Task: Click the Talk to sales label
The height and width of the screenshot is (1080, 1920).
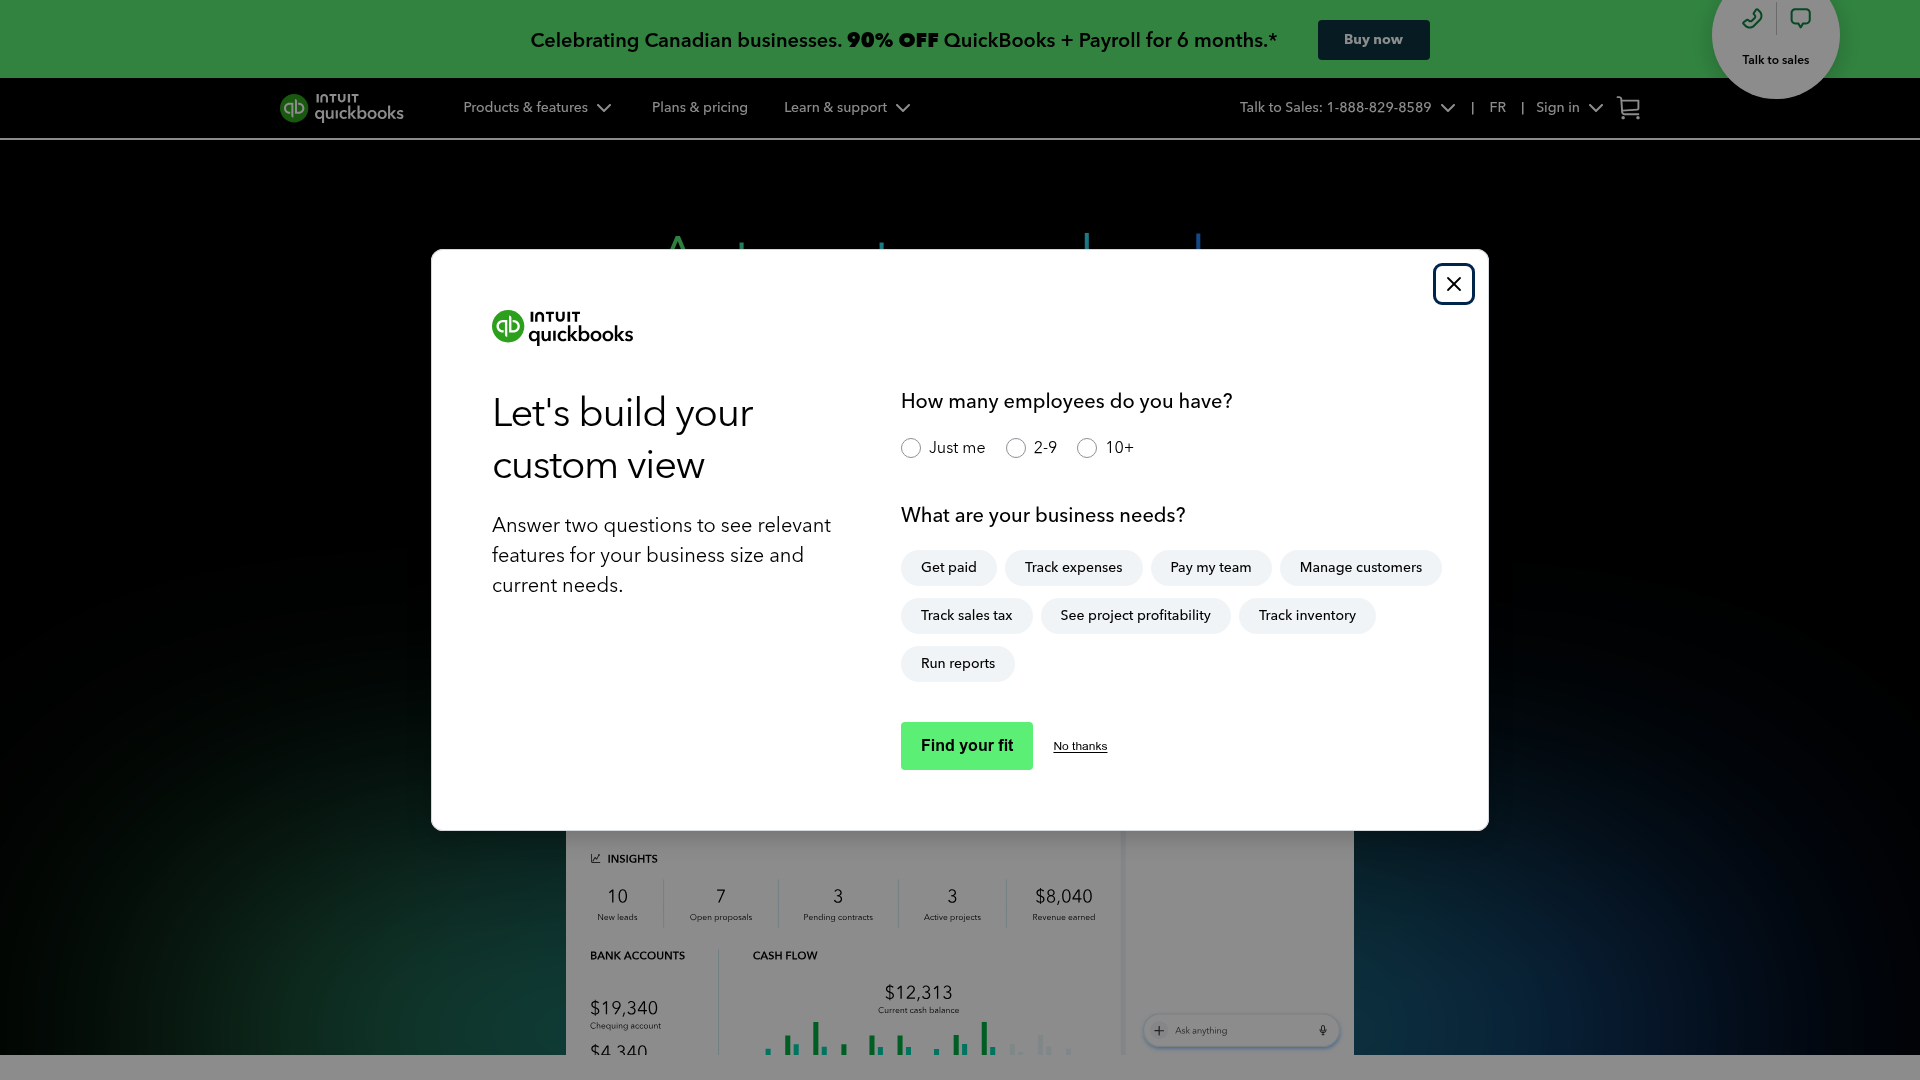Action: pyautogui.click(x=1775, y=60)
